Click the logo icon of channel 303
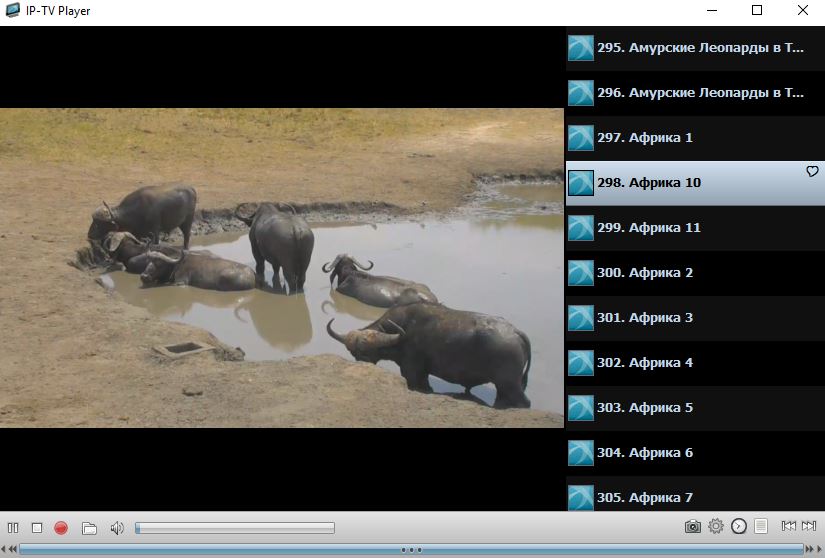Viewport: 825px width, 558px height. (581, 408)
